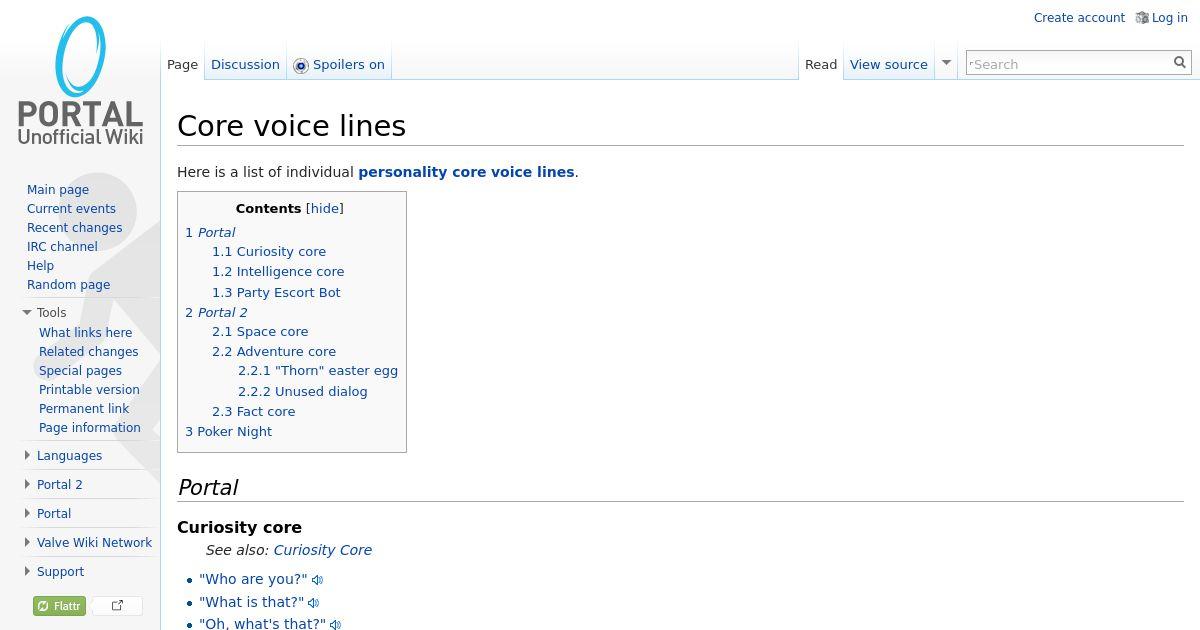Jump to 2.1 Space core entry

[260, 332]
